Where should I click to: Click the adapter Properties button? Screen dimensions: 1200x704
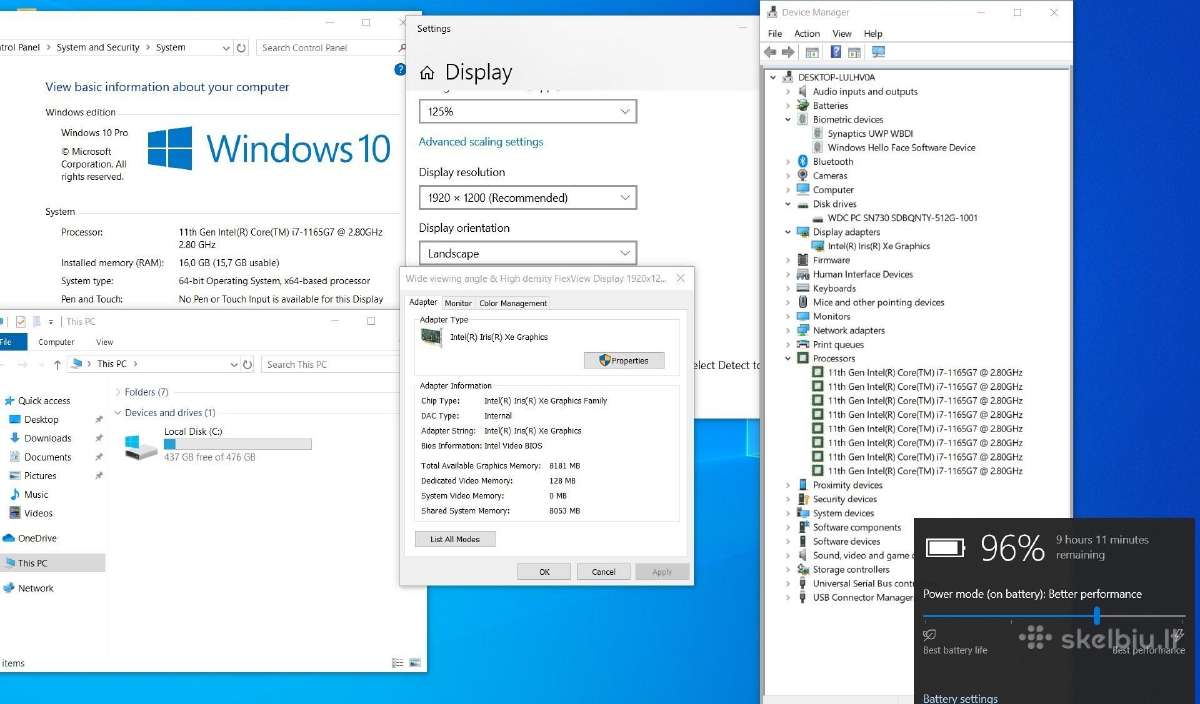tap(624, 360)
